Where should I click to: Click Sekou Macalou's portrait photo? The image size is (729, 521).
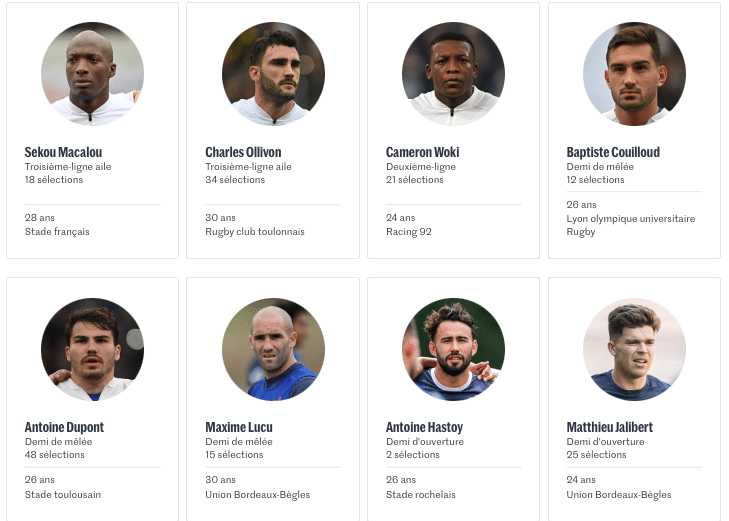(x=93, y=74)
